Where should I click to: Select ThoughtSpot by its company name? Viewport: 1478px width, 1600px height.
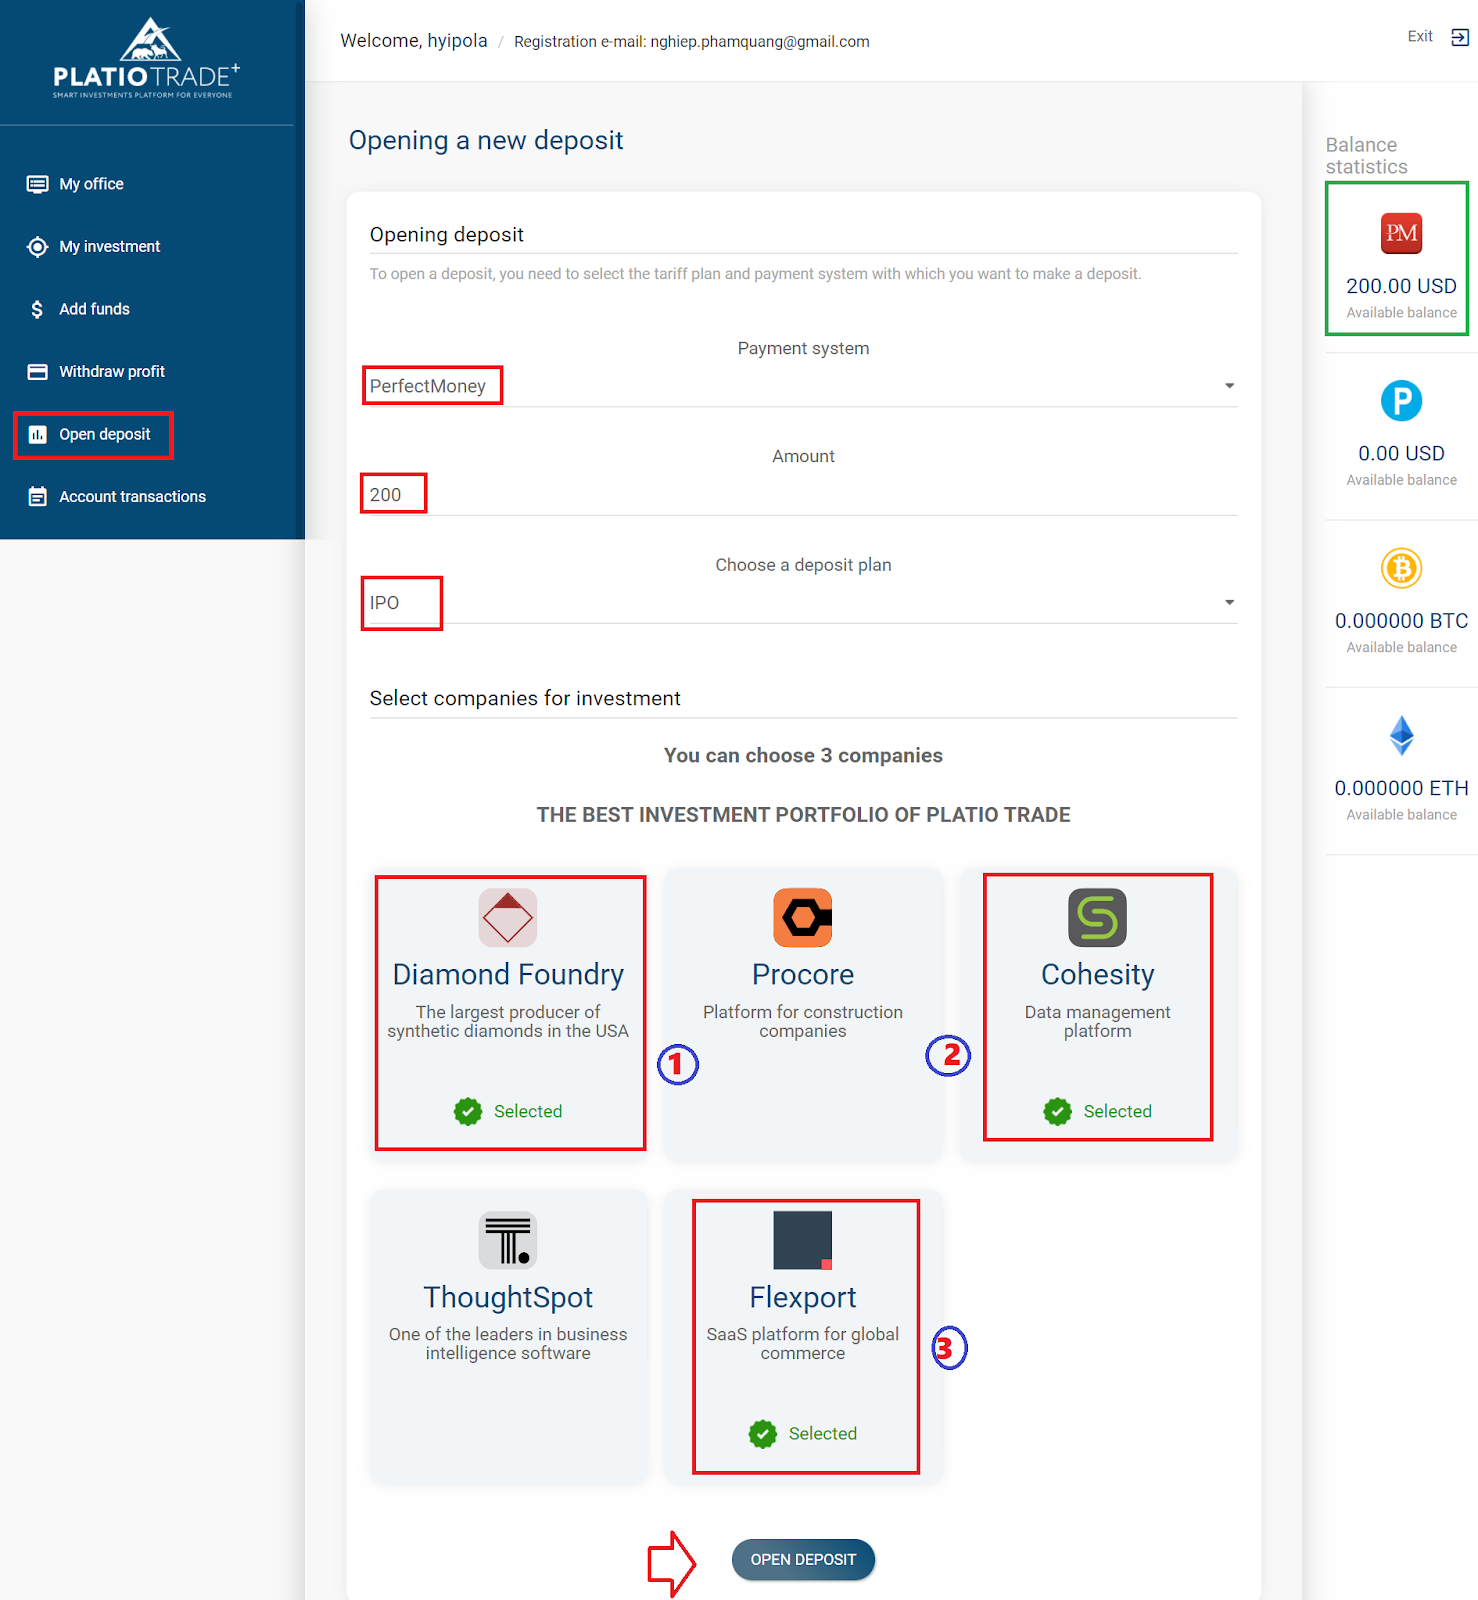[508, 1297]
